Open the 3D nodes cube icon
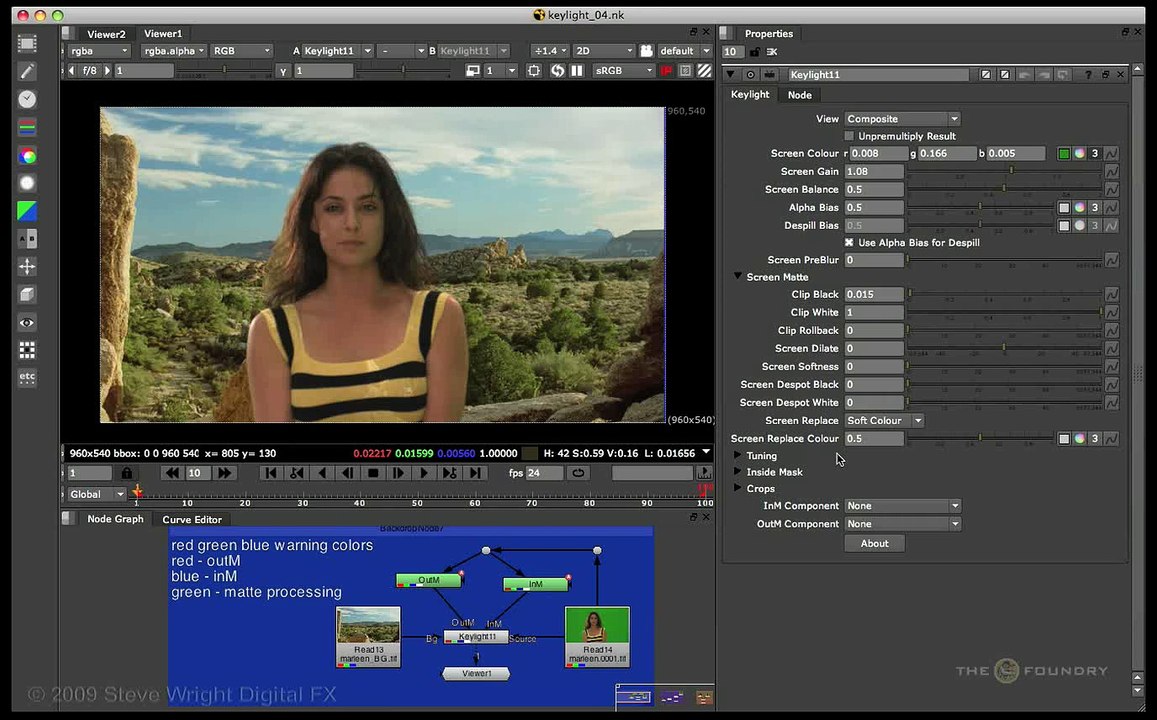 click(27, 294)
